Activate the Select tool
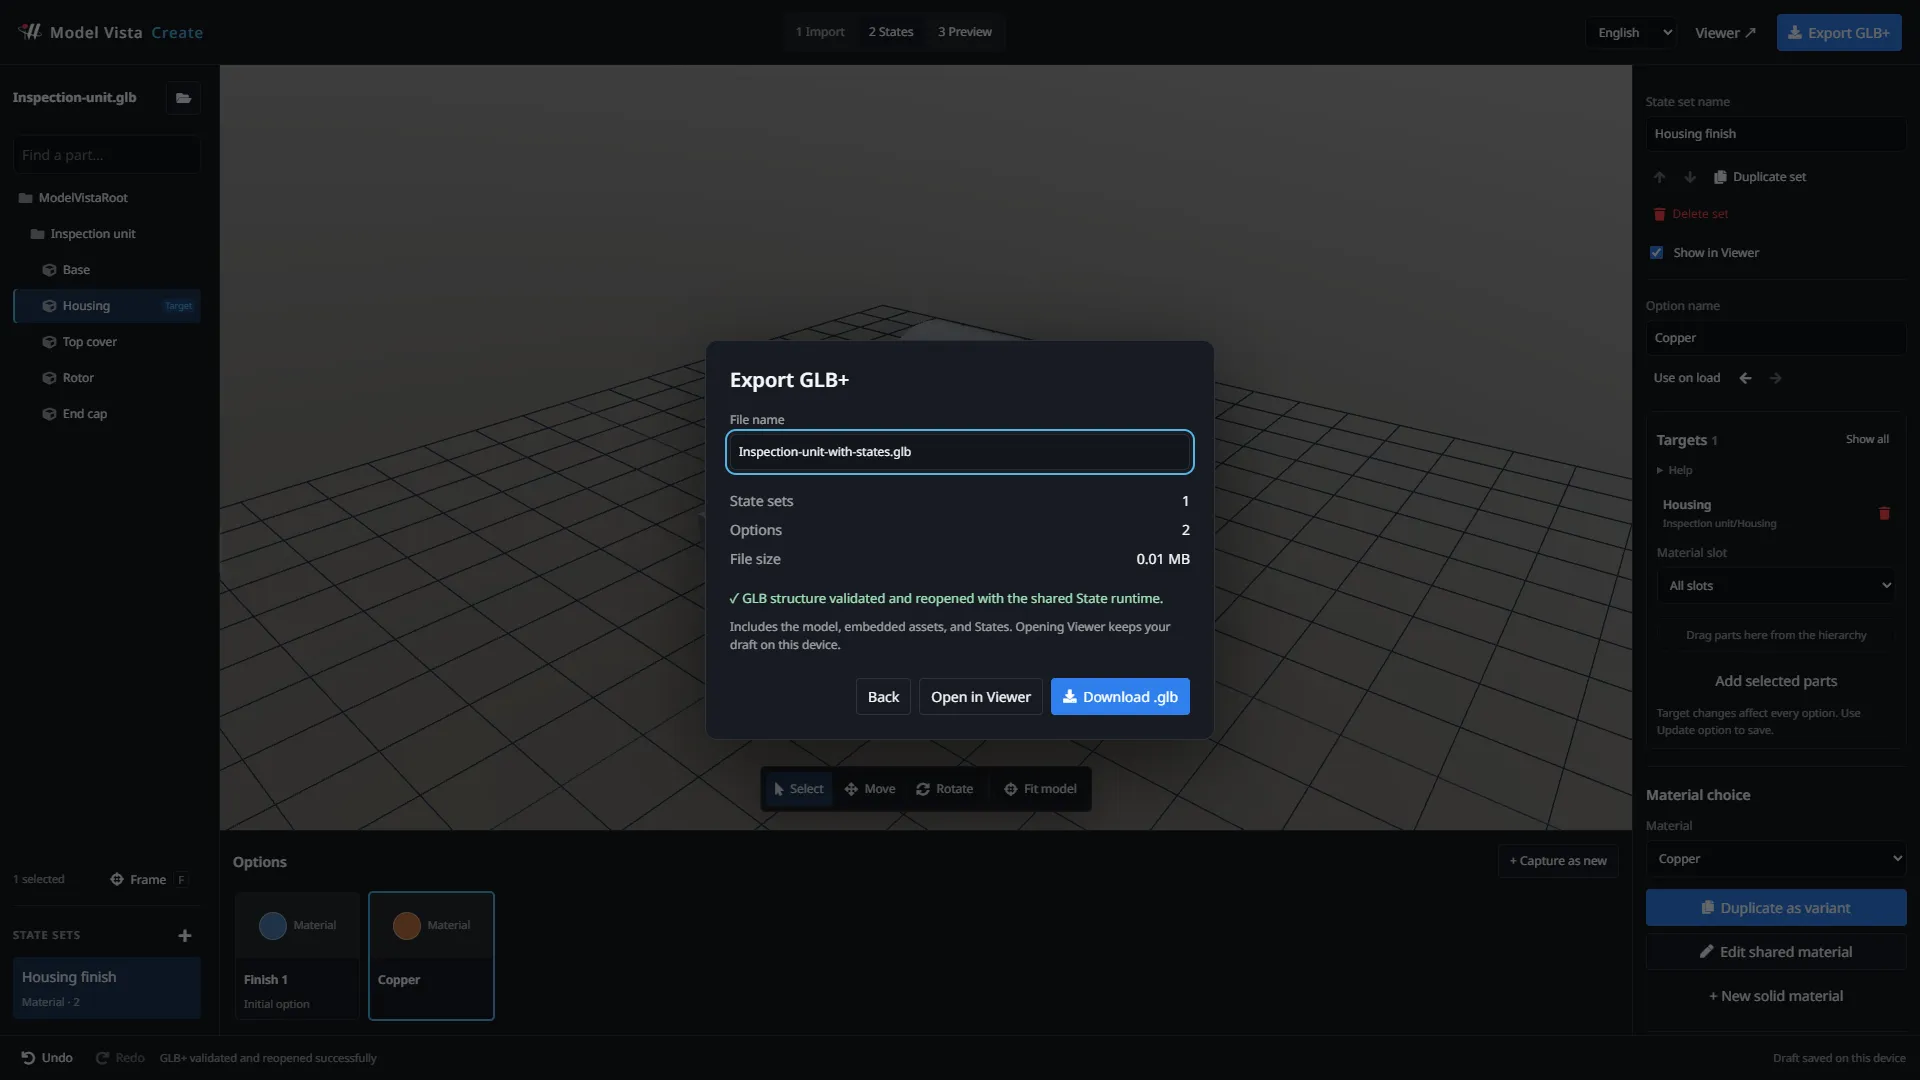 tap(799, 789)
